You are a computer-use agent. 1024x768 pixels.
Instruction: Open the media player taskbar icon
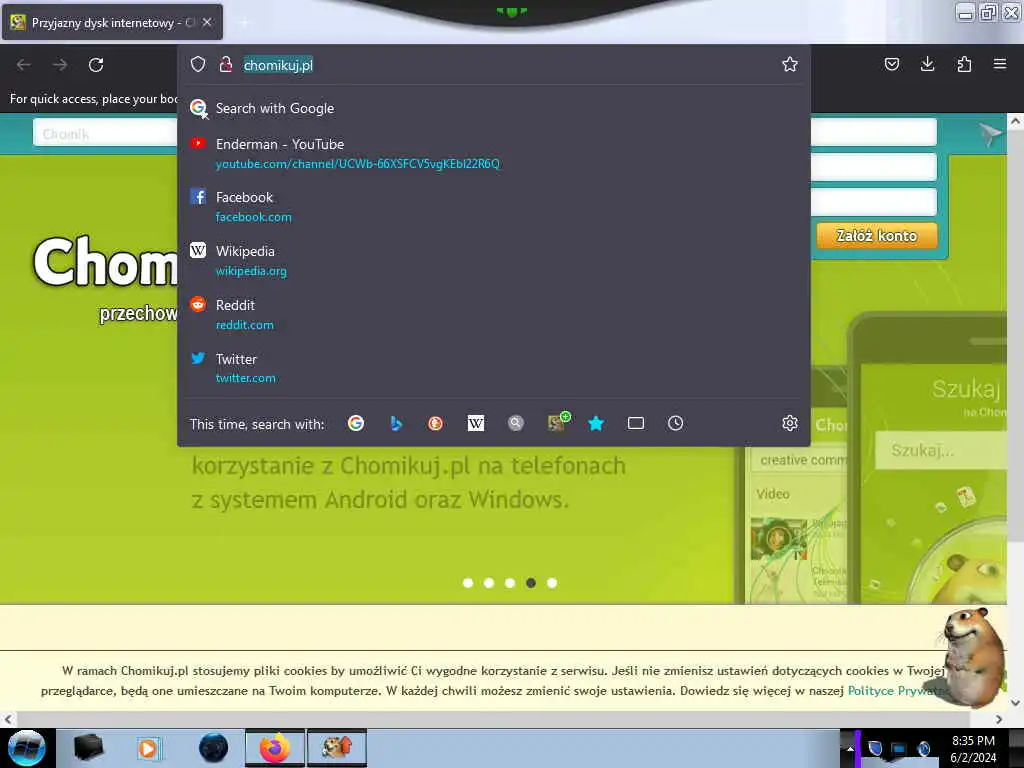coord(148,748)
